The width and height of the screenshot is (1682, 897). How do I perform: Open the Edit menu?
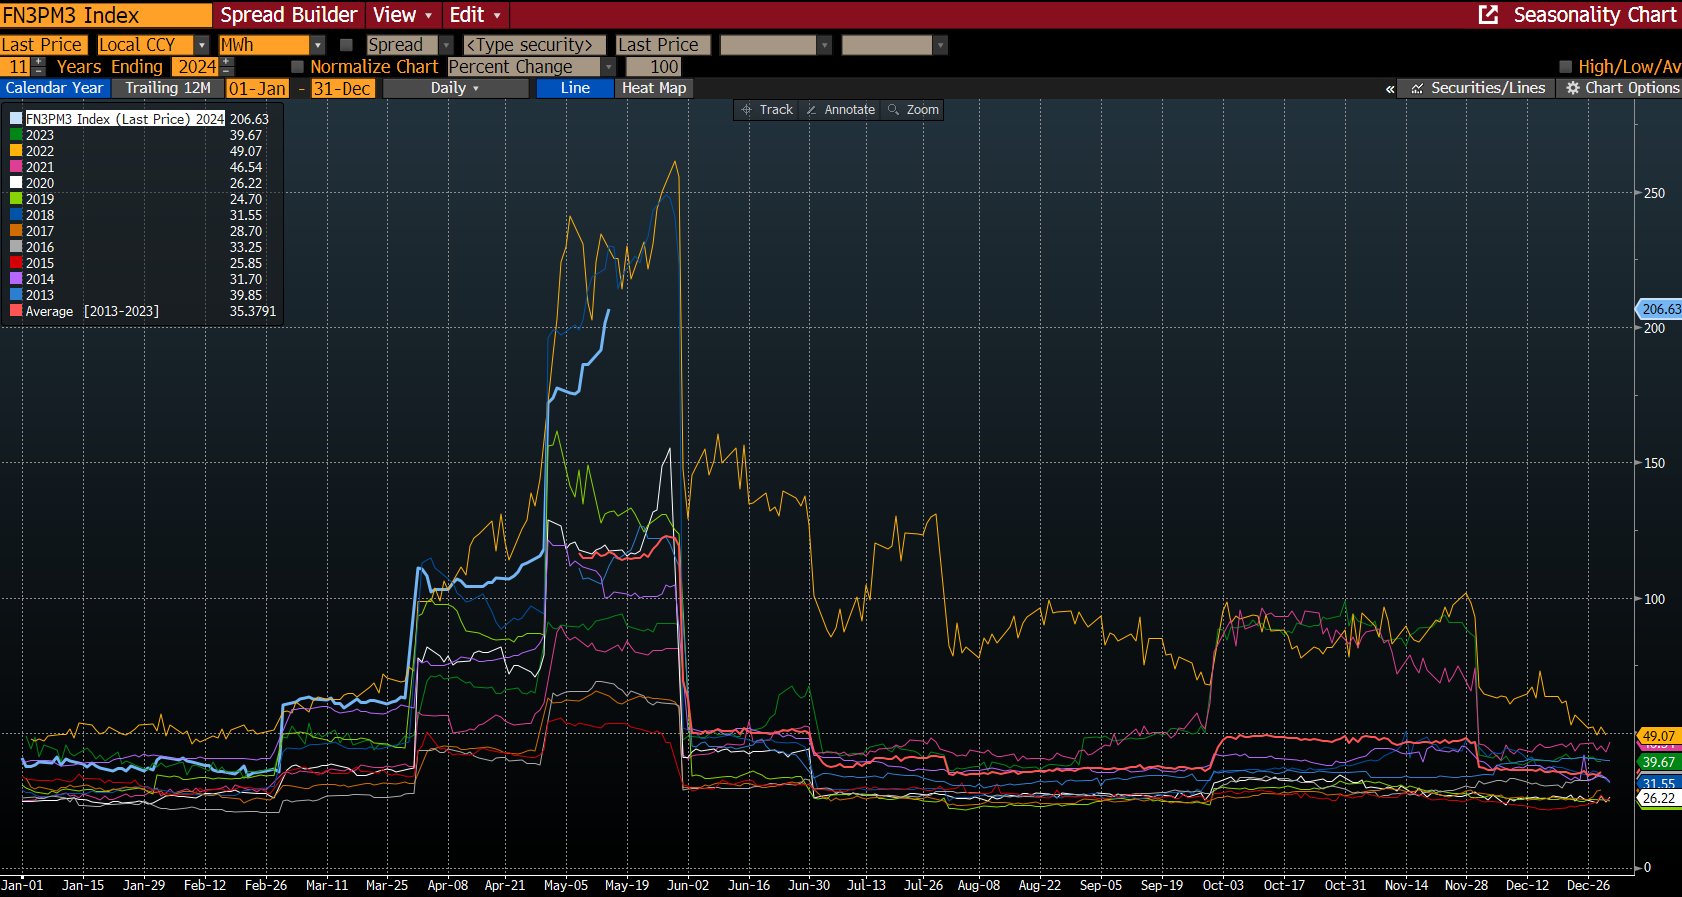(475, 15)
